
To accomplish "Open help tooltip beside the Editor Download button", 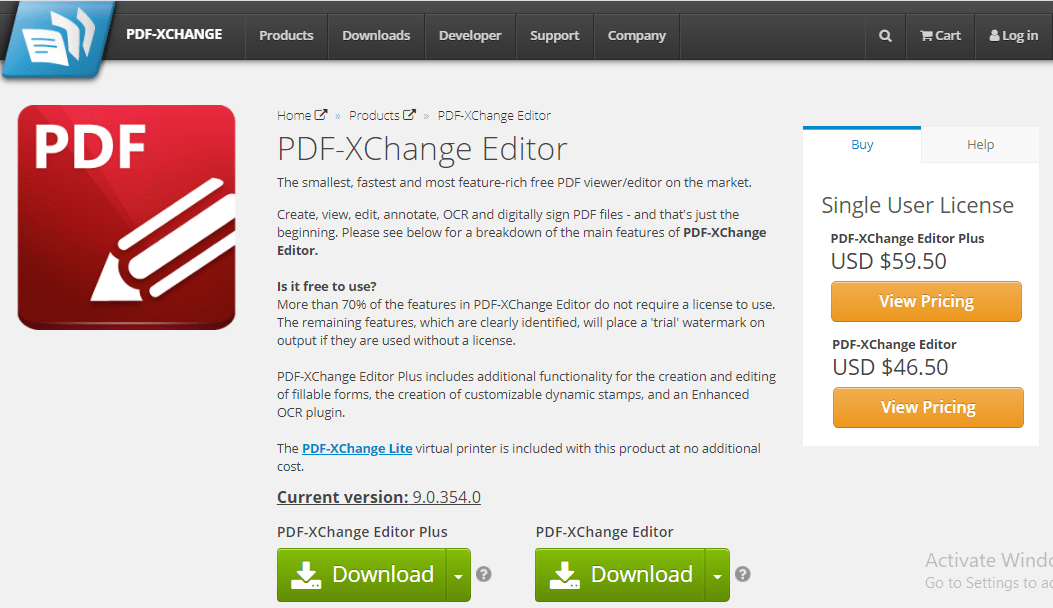I will (x=742, y=575).
